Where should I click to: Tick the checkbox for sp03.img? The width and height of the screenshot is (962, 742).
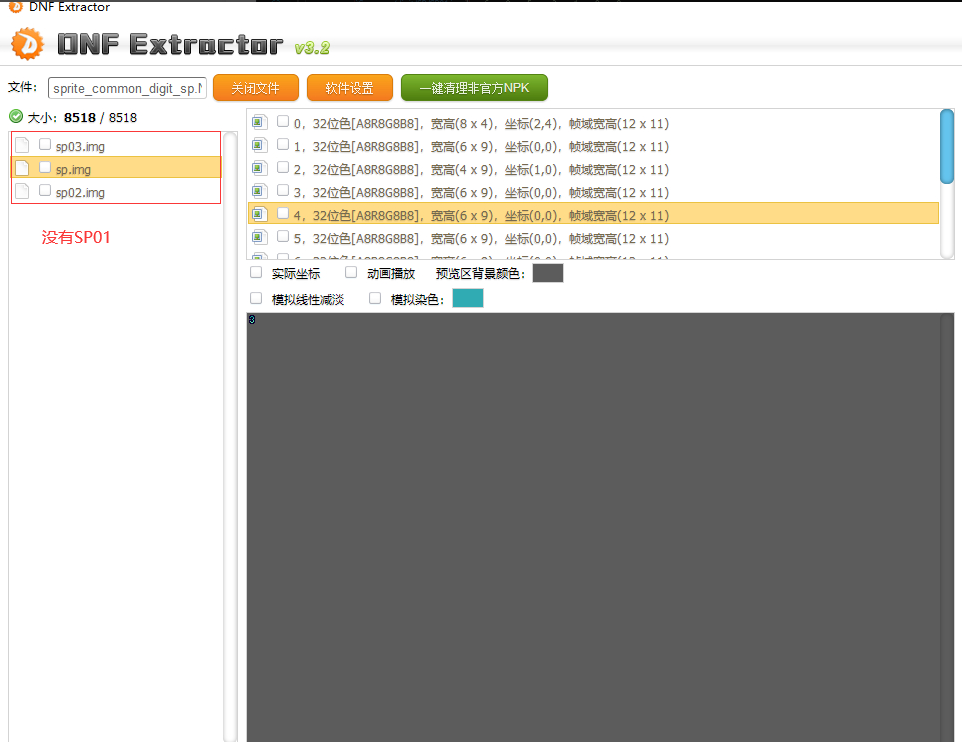point(45,144)
